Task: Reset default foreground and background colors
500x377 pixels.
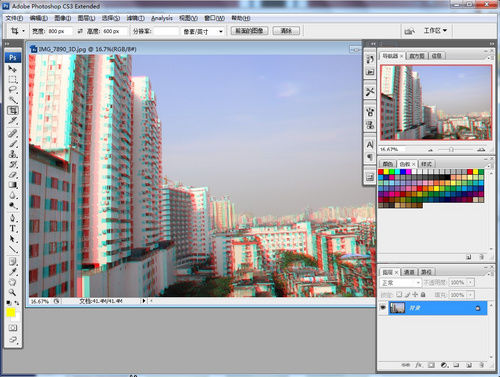Action: (9, 303)
